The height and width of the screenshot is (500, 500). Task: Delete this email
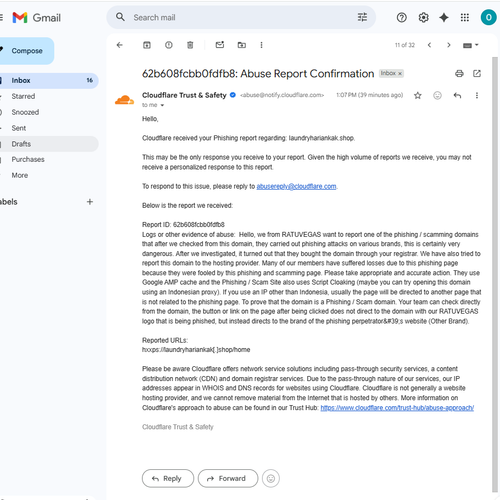point(190,45)
